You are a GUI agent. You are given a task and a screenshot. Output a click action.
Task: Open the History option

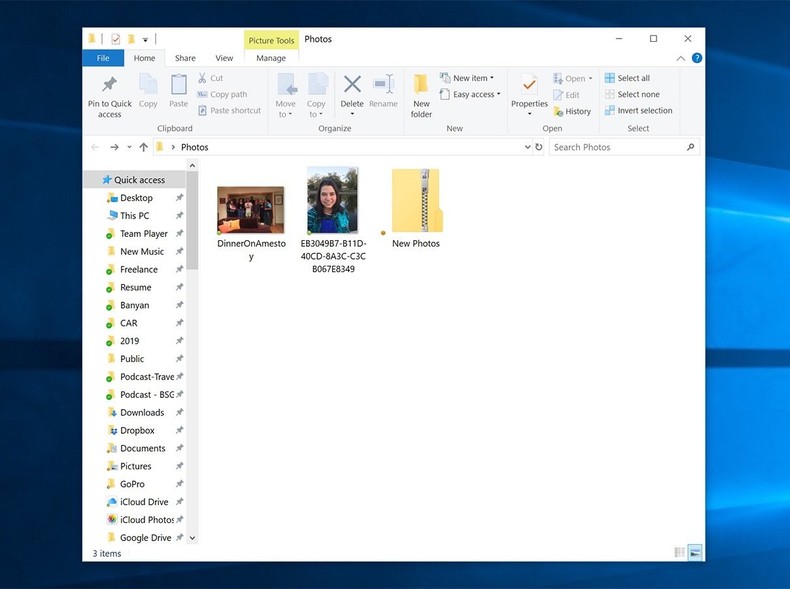coord(572,111)
